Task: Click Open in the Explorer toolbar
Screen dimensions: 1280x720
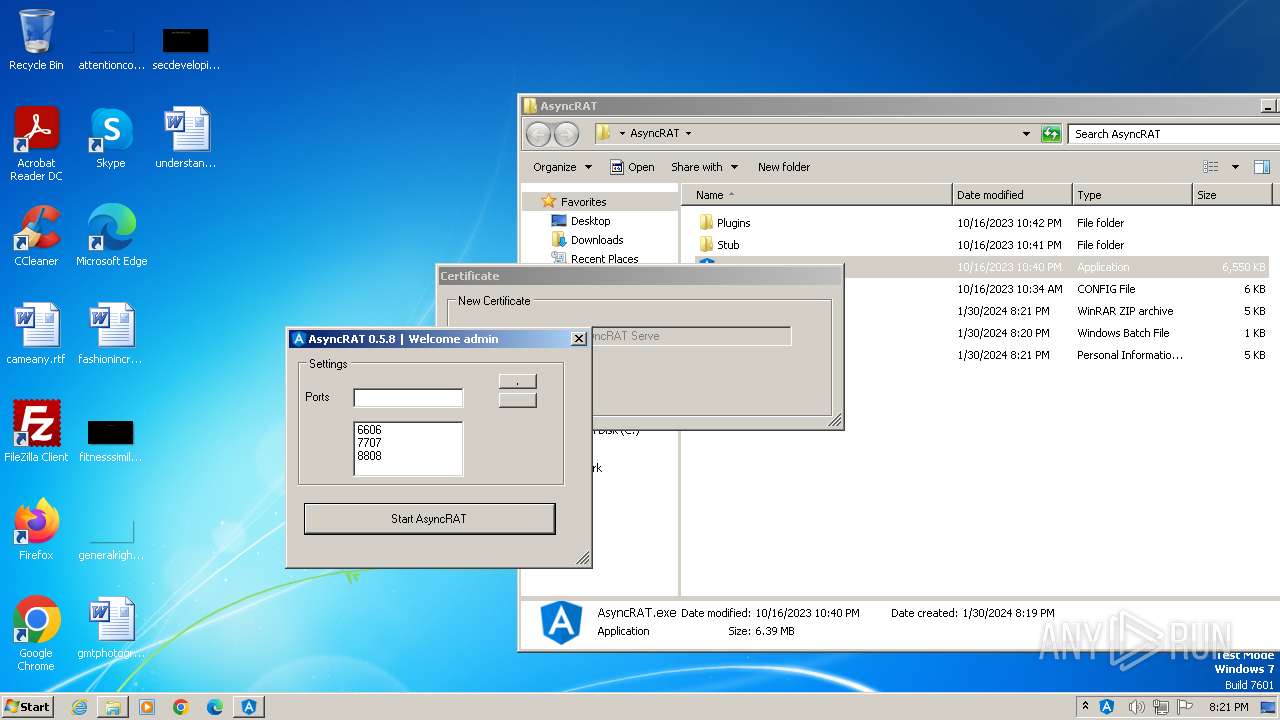Action: point(632,167)
